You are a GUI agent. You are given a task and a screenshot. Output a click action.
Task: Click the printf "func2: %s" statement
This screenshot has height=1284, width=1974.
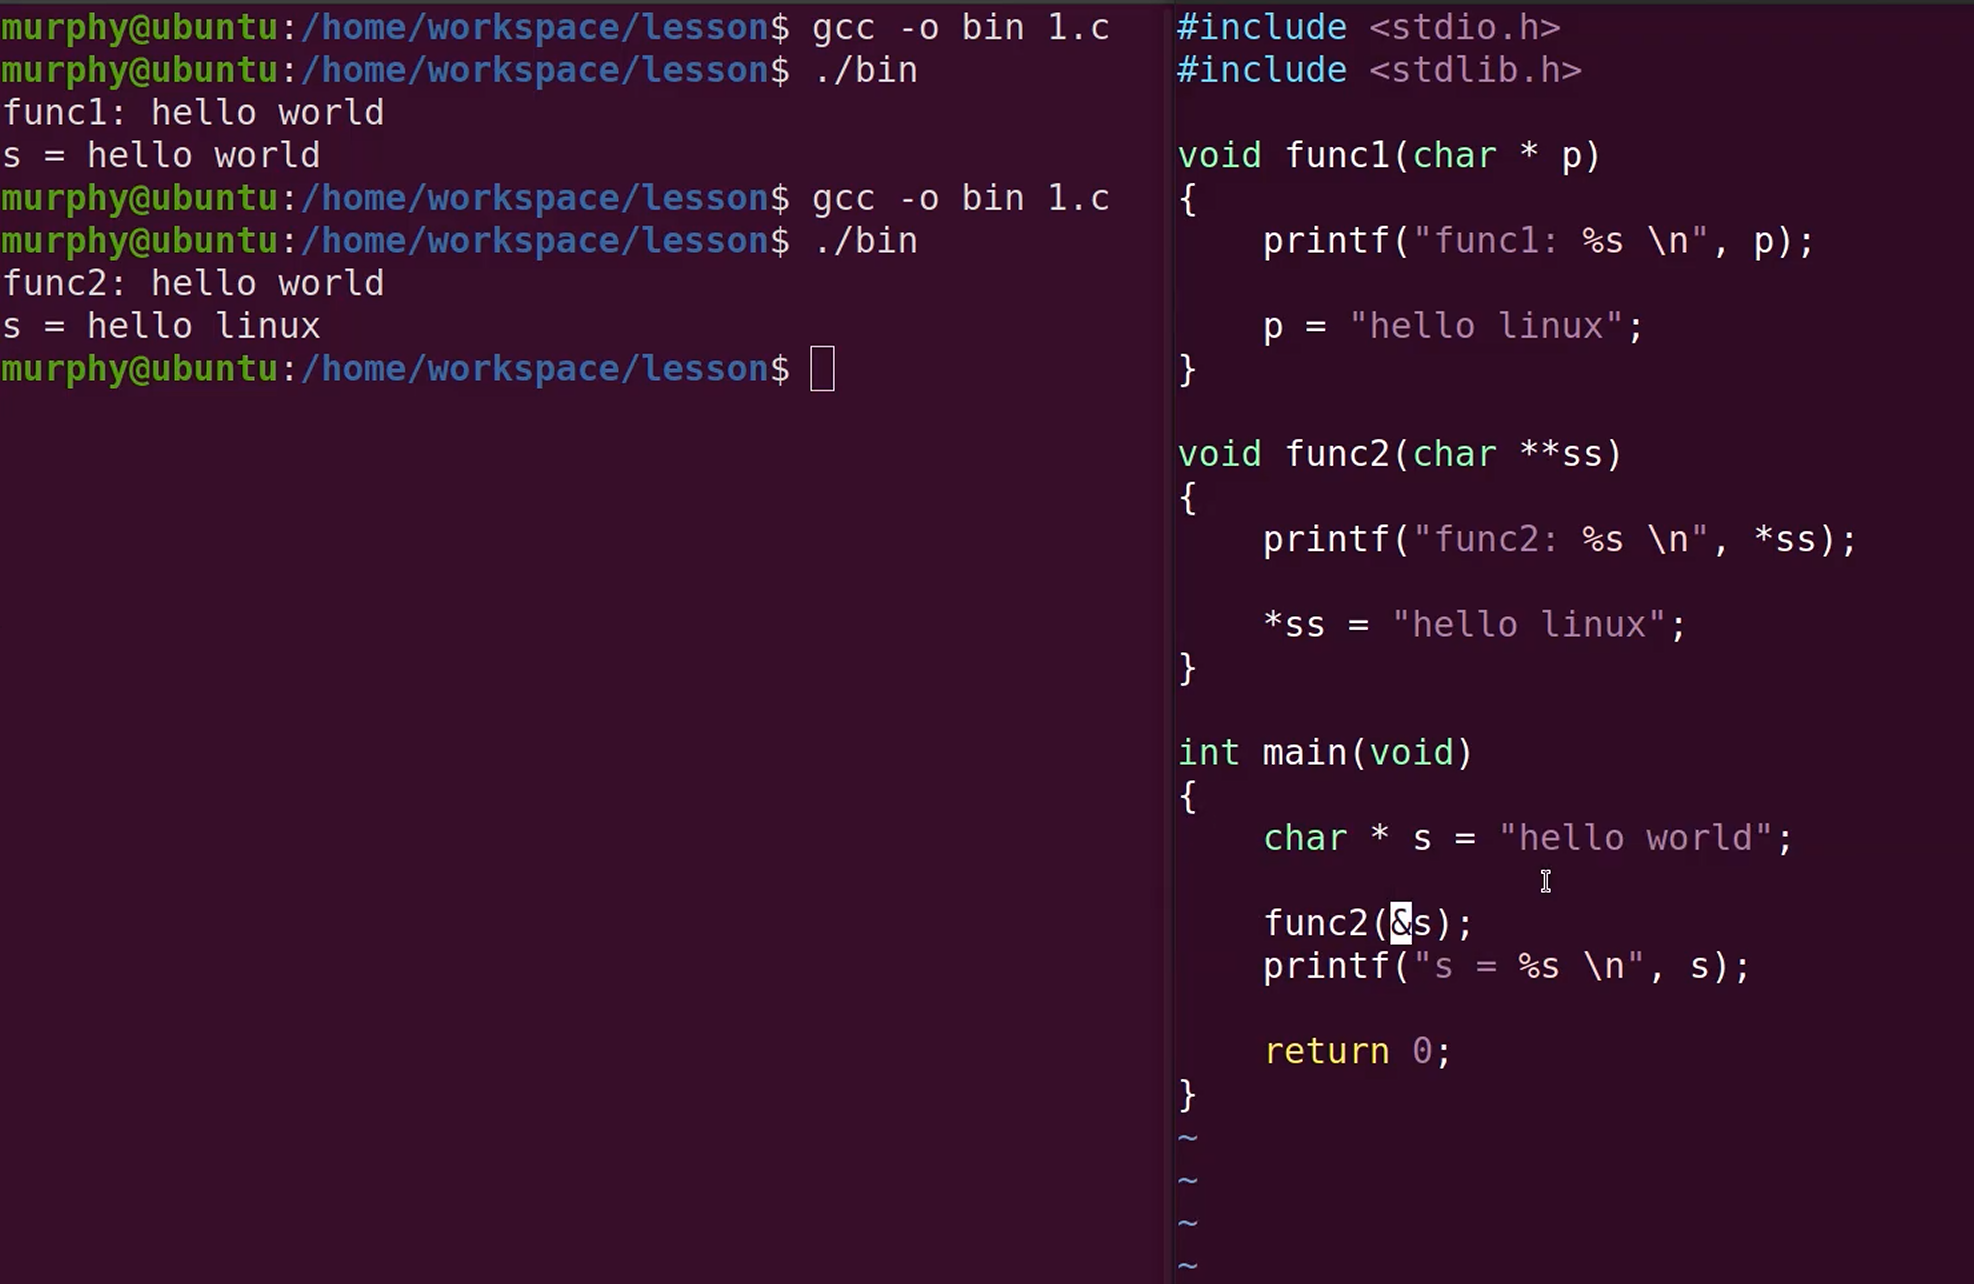[x=1559, y=540]
